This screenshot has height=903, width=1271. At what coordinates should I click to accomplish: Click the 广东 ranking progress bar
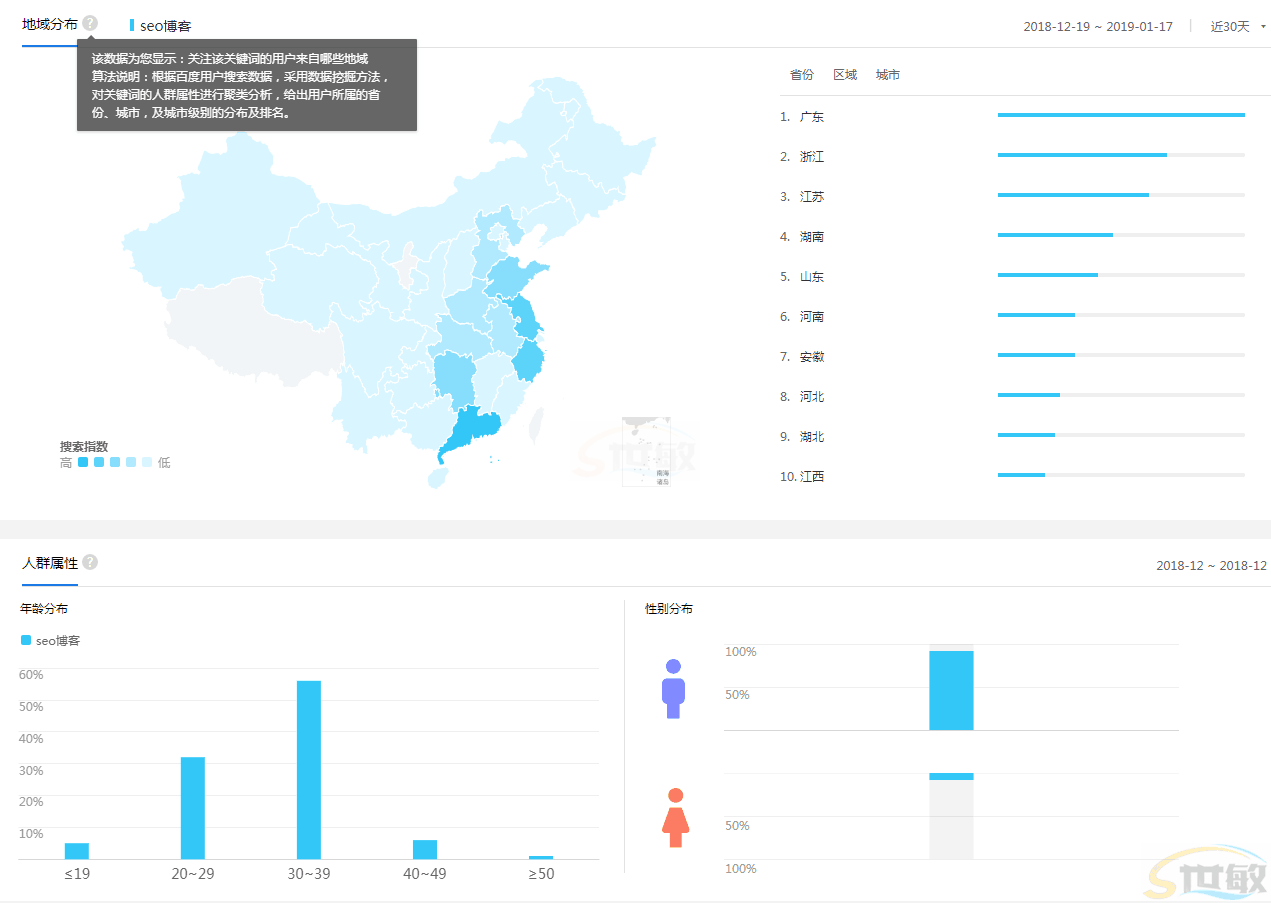click(1121, 115)
